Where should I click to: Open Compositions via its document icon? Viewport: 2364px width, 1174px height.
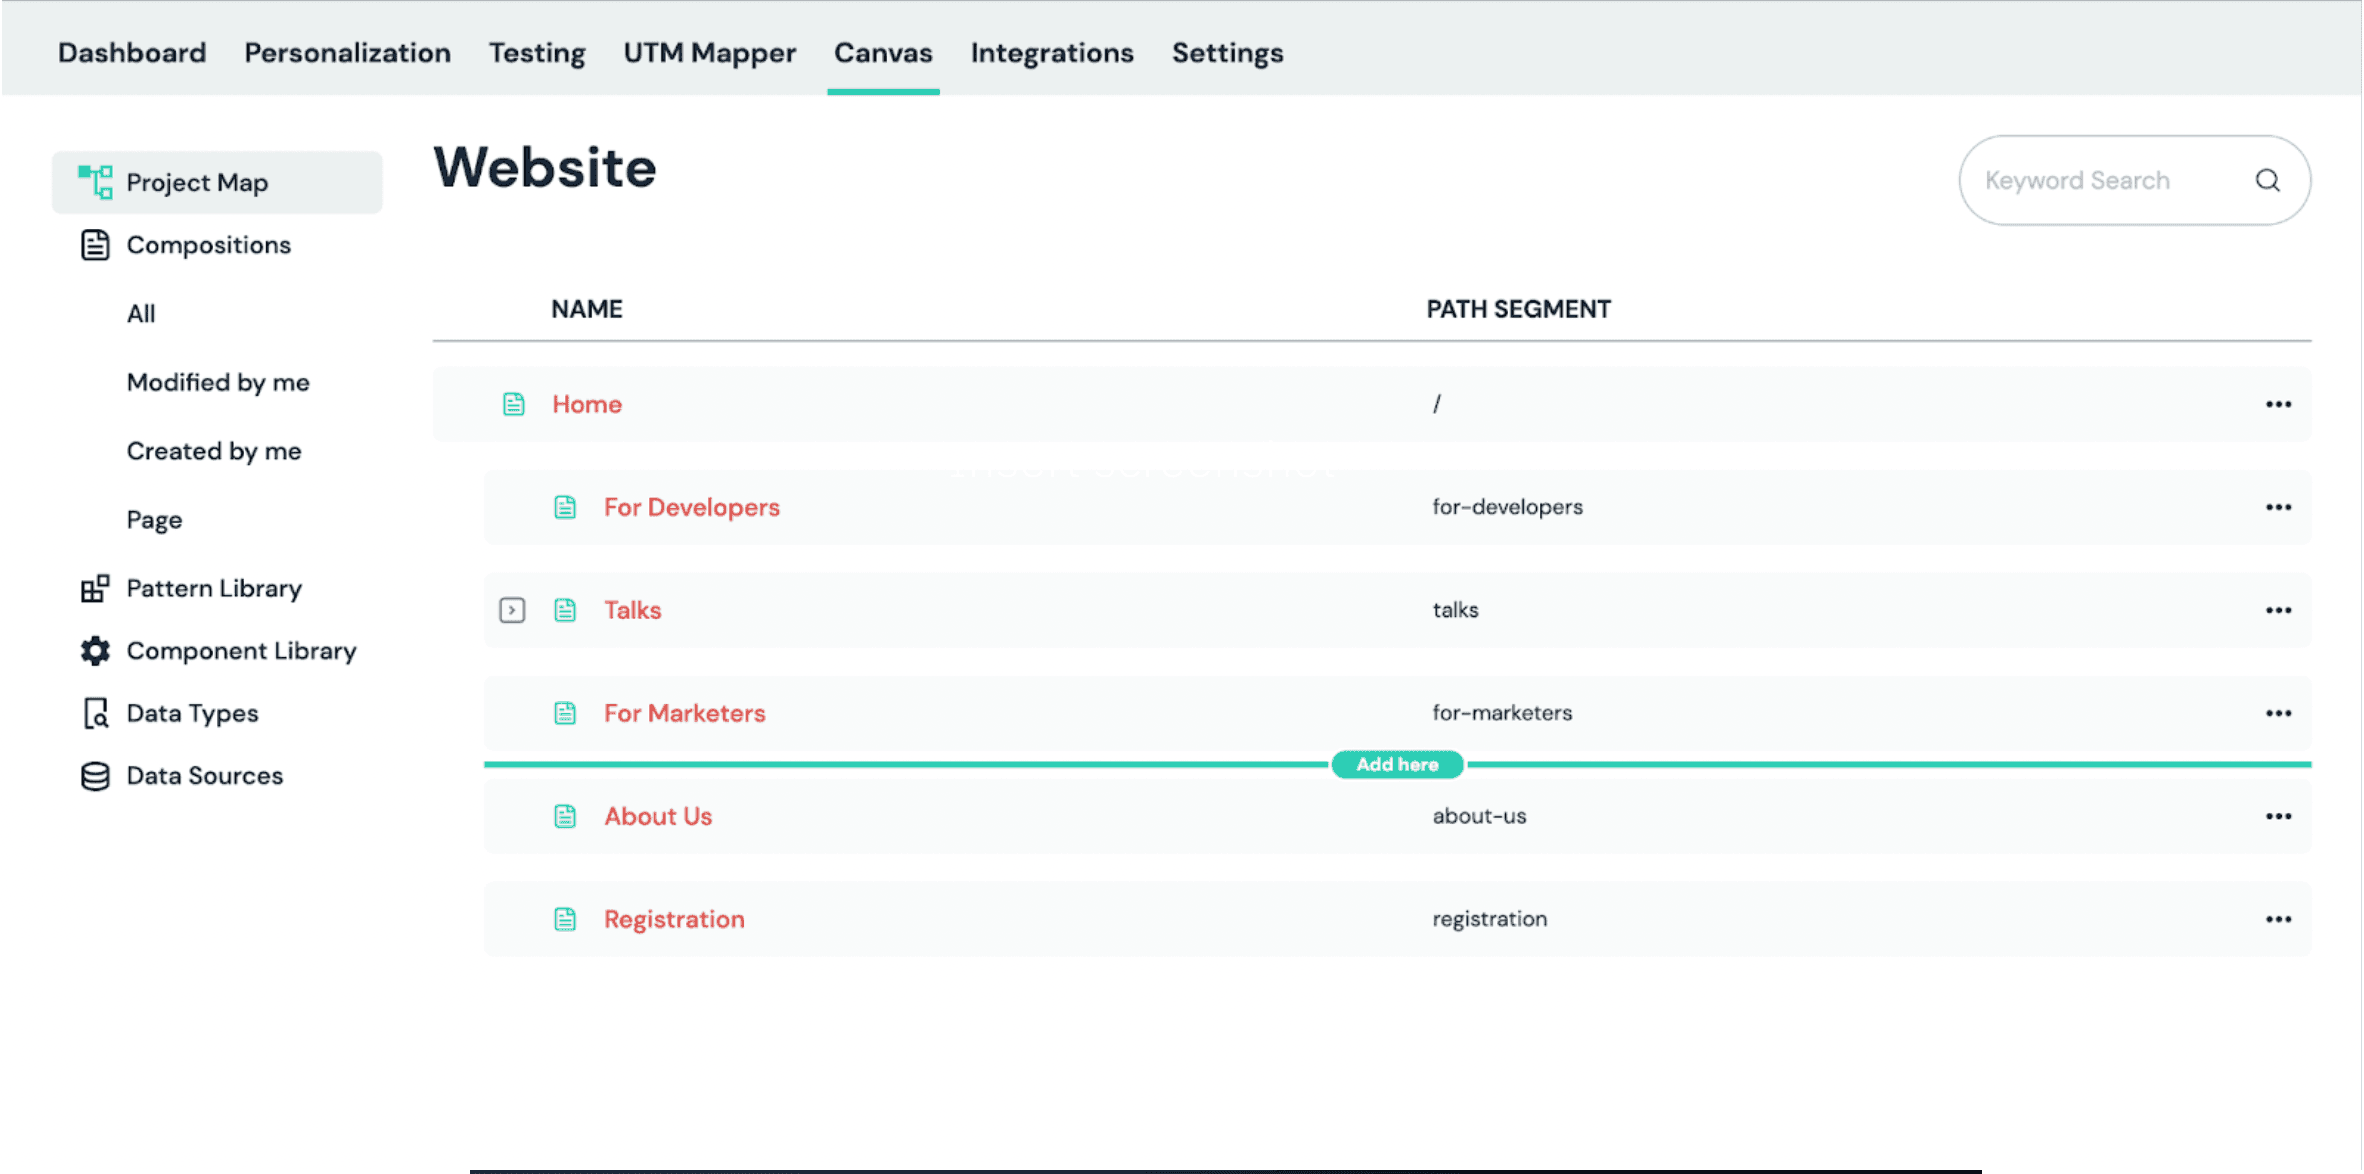[95, 244]
